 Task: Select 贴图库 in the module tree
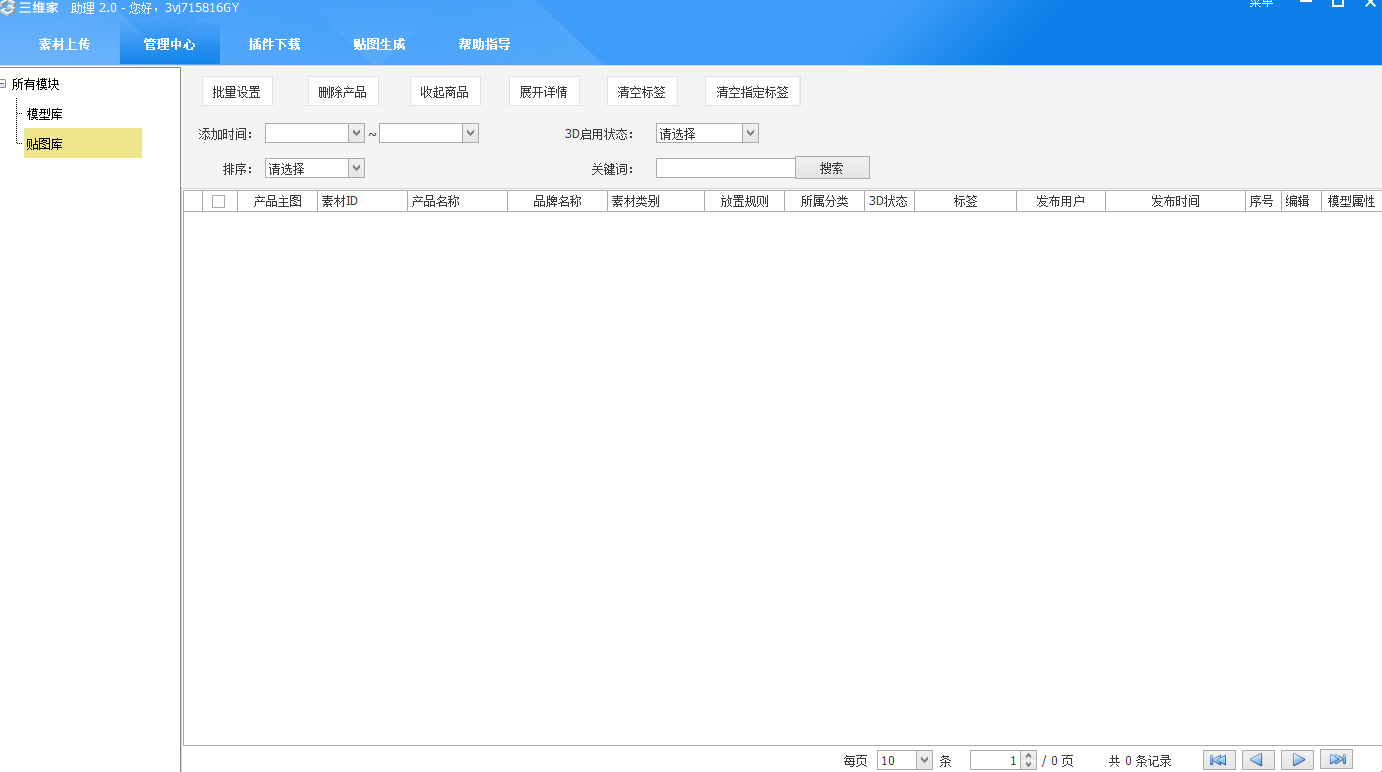coord(83,143)
